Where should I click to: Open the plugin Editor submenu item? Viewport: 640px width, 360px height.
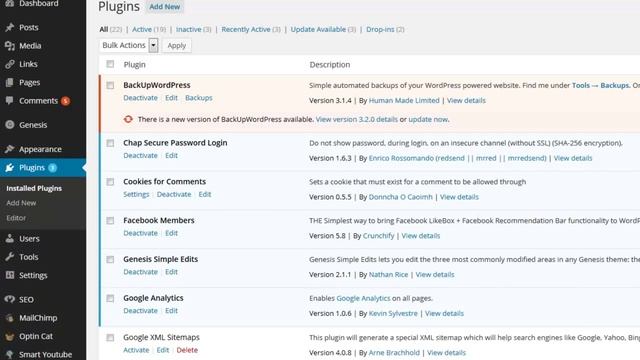16,218
